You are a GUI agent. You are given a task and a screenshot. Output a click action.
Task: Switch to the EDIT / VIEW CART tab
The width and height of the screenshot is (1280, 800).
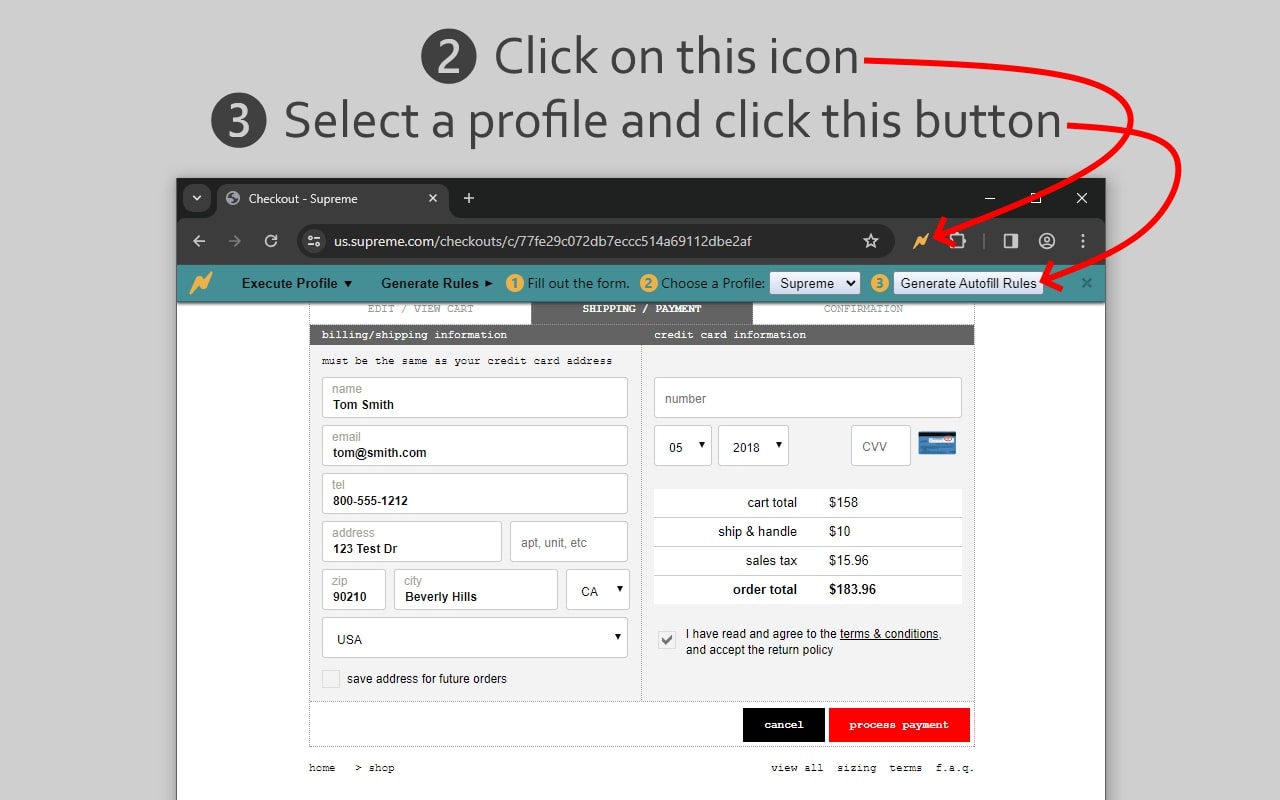coord(420,309)
